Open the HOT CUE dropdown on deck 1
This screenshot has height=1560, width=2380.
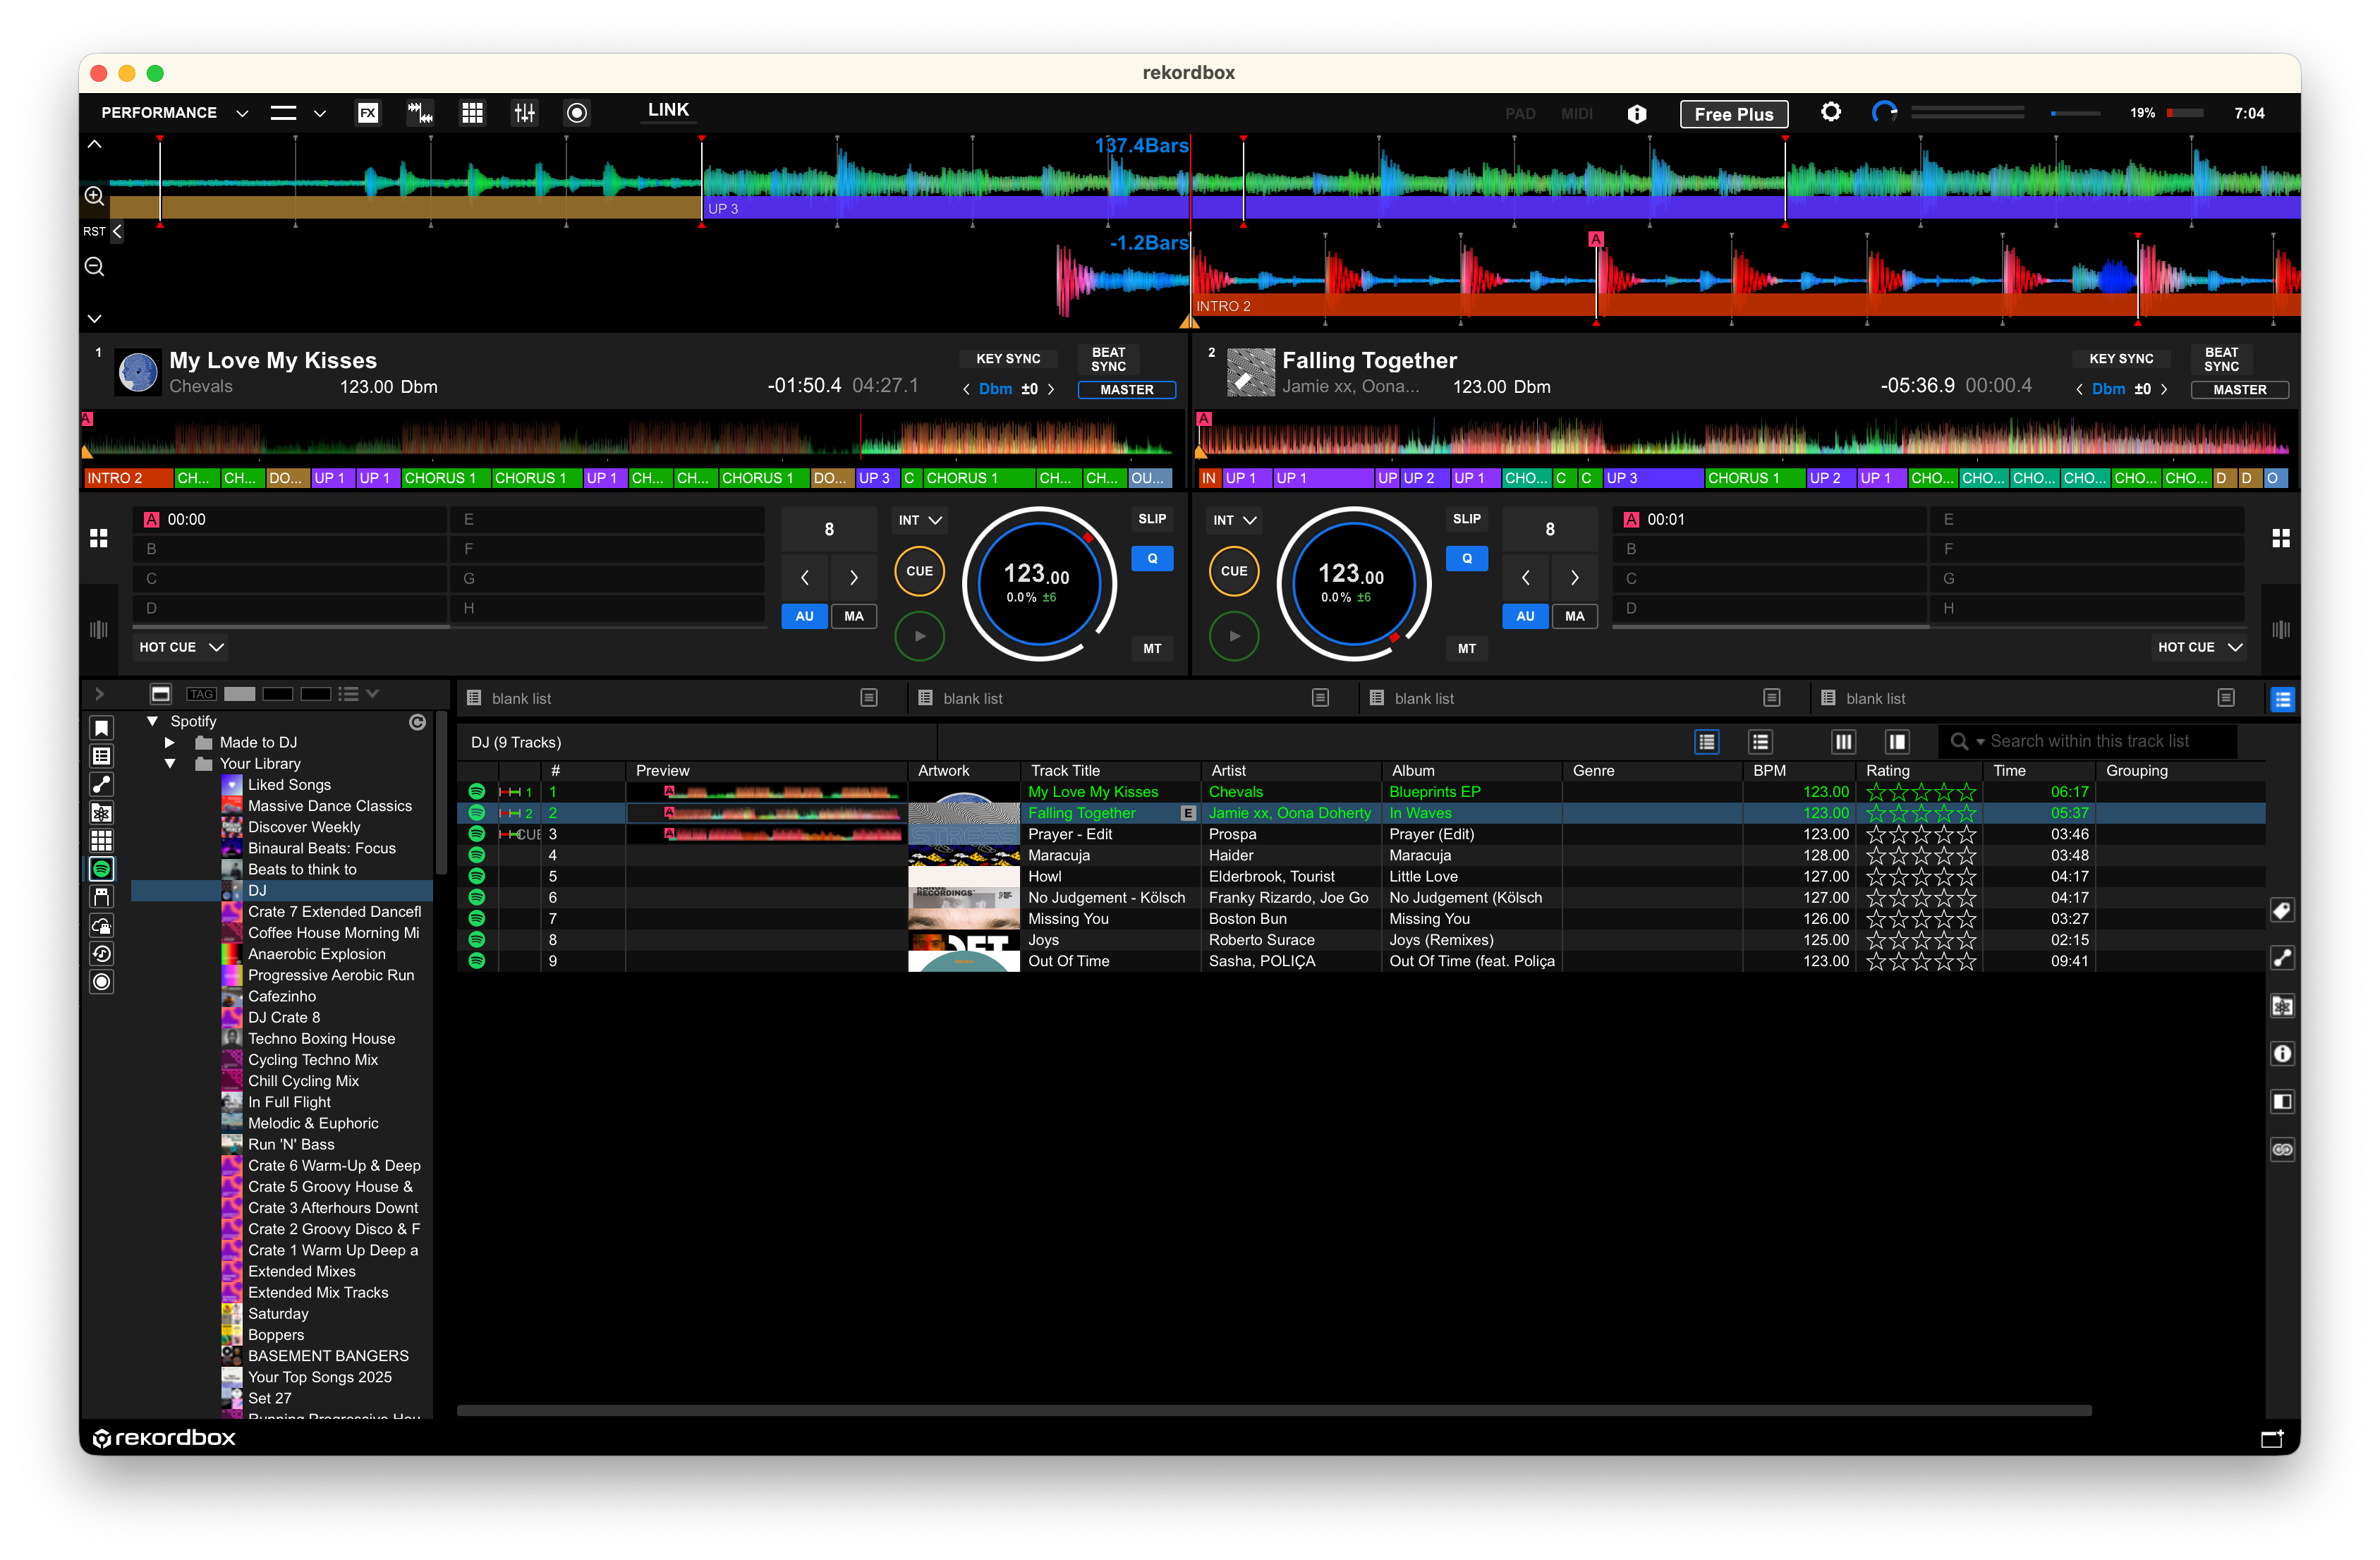[x=180, y=647]
